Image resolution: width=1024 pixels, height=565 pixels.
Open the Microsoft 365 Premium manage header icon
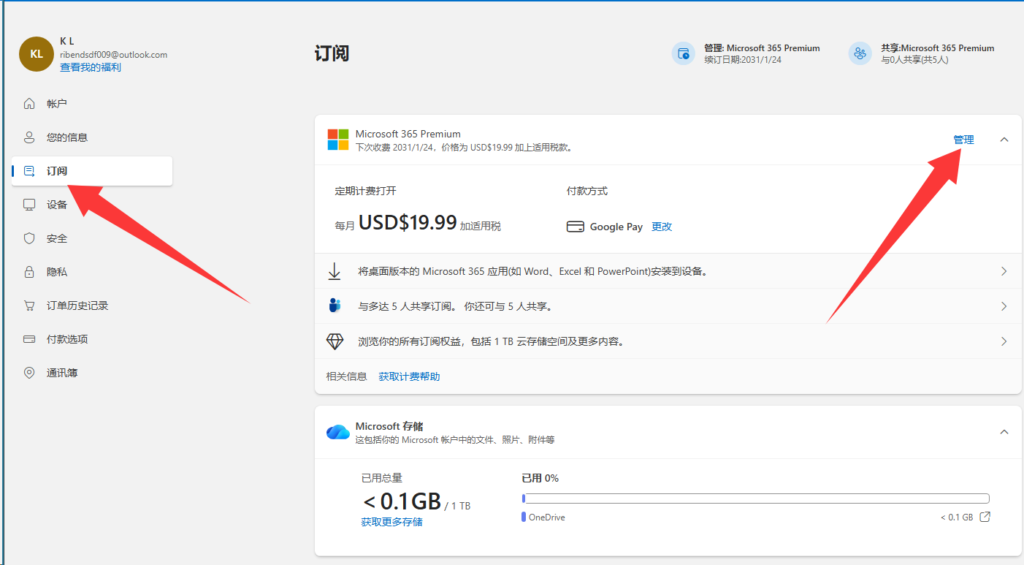pos(683,54)
